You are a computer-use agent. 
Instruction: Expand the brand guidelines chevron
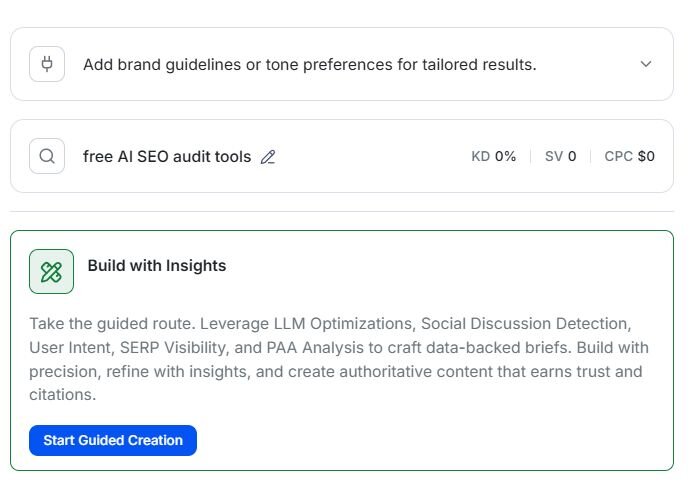tap(646, 64)
